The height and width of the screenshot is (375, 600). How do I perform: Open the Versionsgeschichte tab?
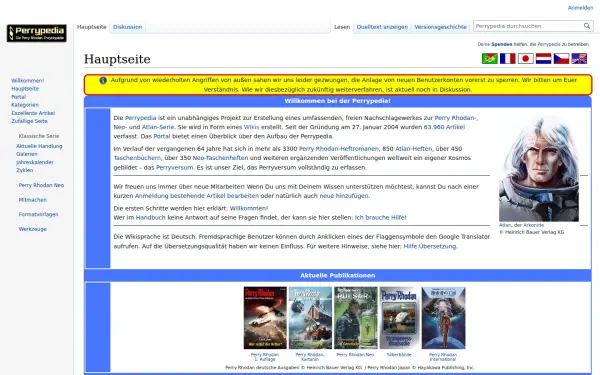coord(440,27)
